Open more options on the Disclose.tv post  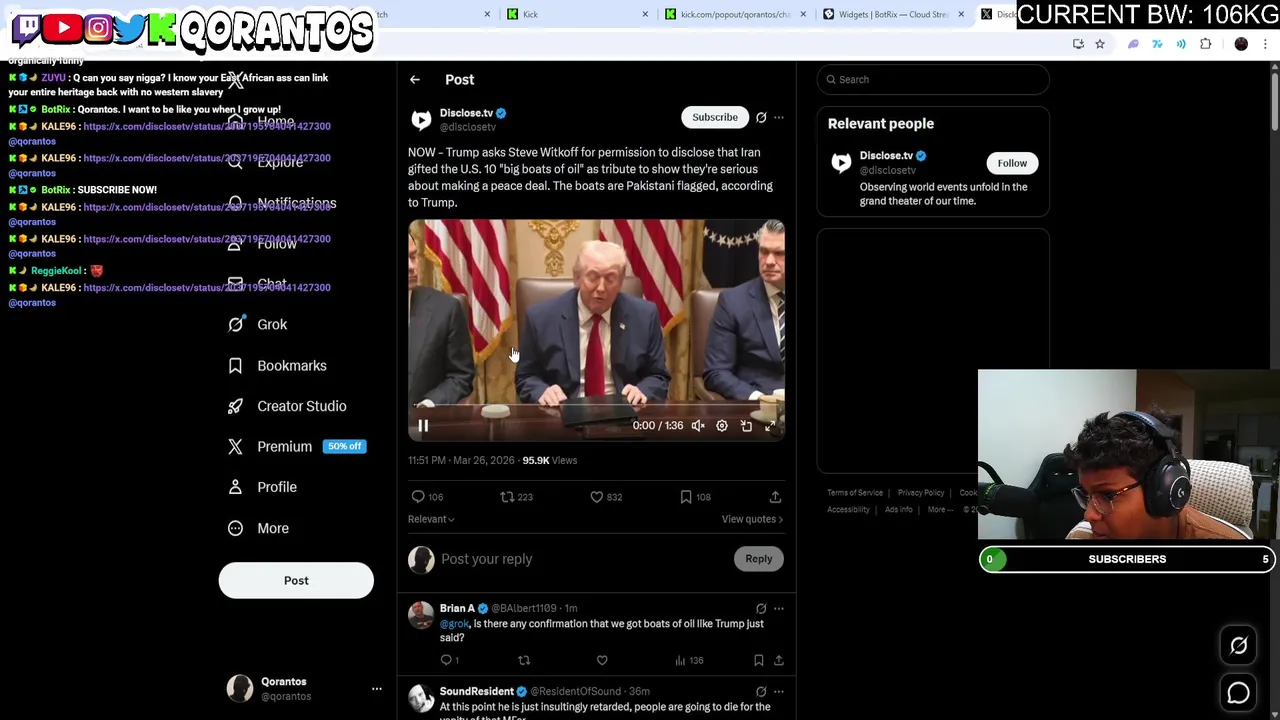click(779, 117)
